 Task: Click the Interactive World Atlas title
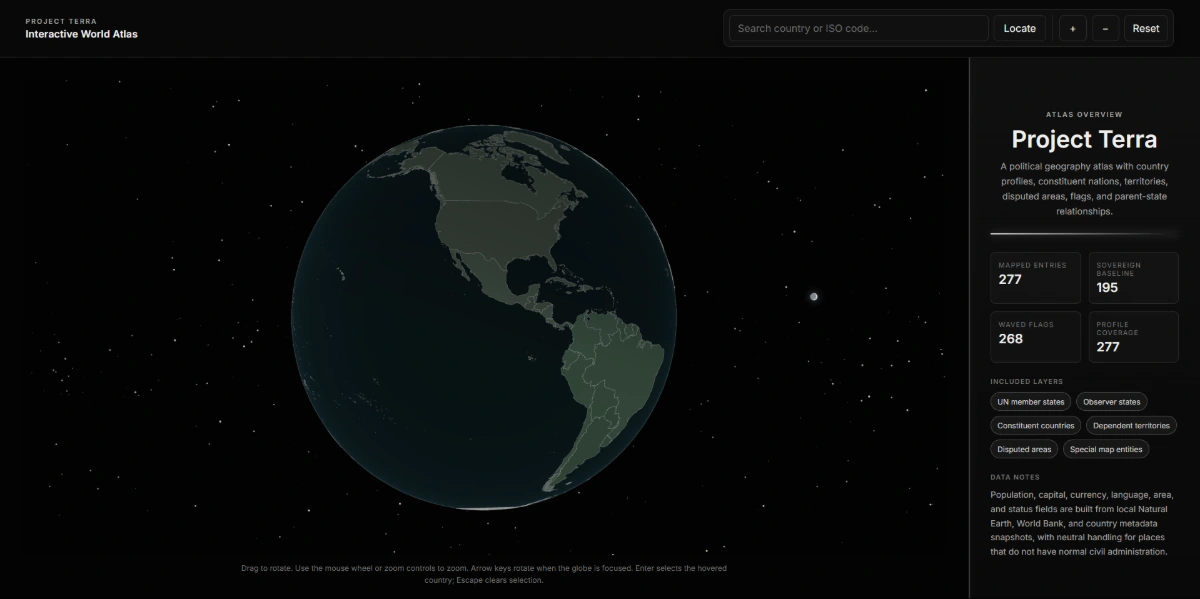[82, 34]
